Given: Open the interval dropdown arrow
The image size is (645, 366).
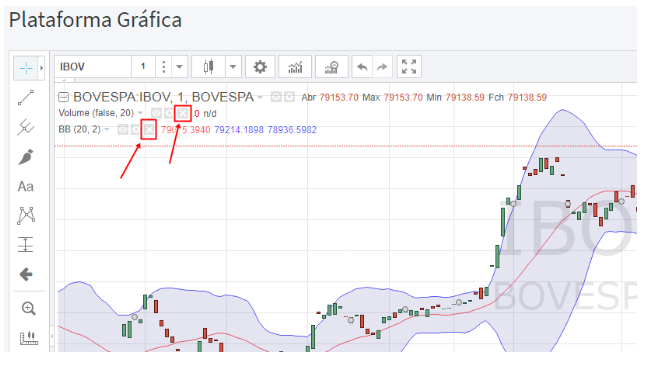Looking at the screenshot, I should [179, 67].
